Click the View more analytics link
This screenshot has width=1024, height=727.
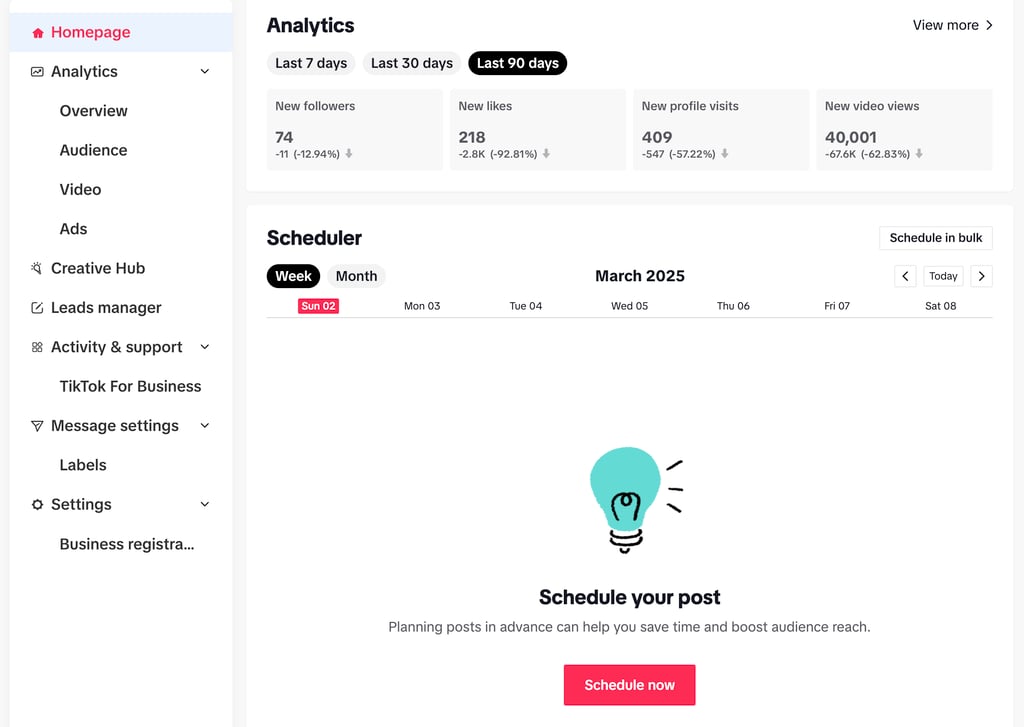coord(952,25)
